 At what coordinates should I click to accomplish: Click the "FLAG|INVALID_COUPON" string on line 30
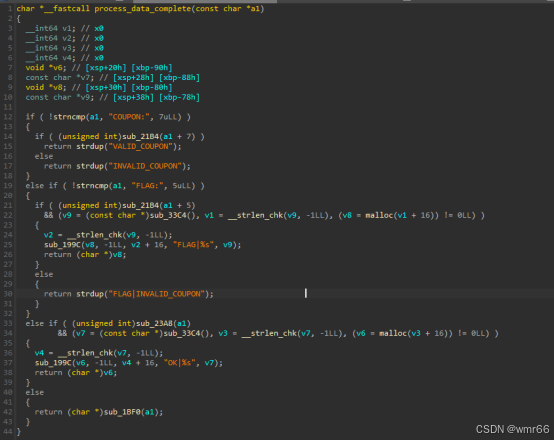157,294
